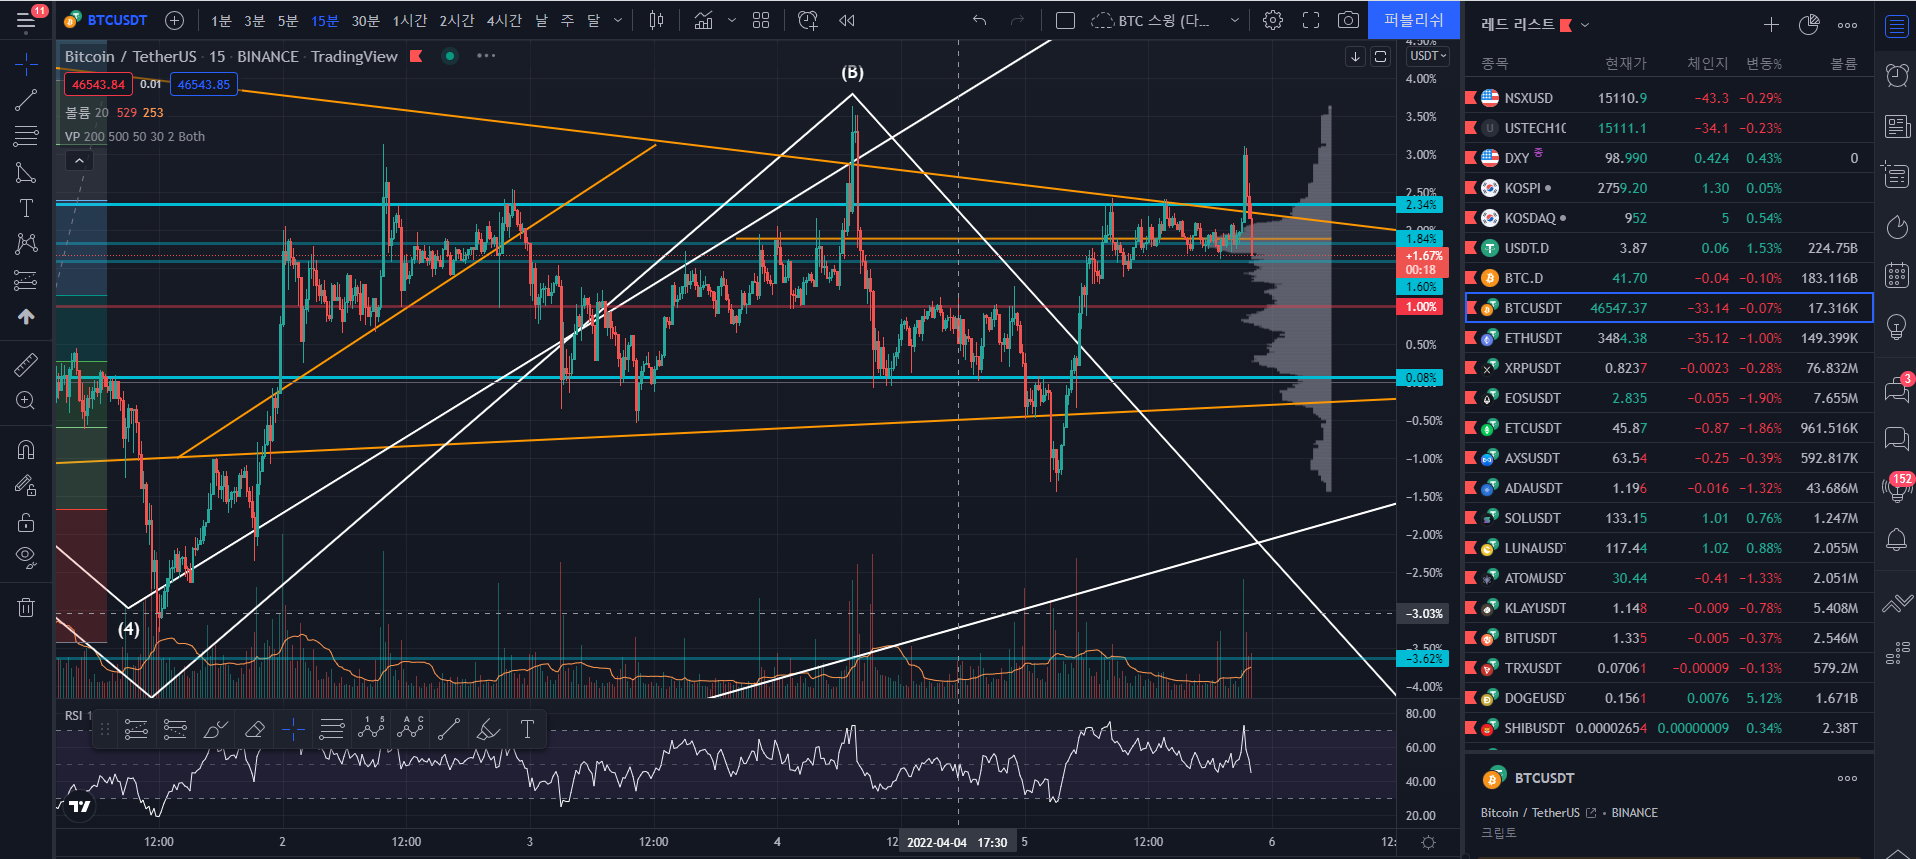Toggle lock all drawing tools

(x=26, y=522)
